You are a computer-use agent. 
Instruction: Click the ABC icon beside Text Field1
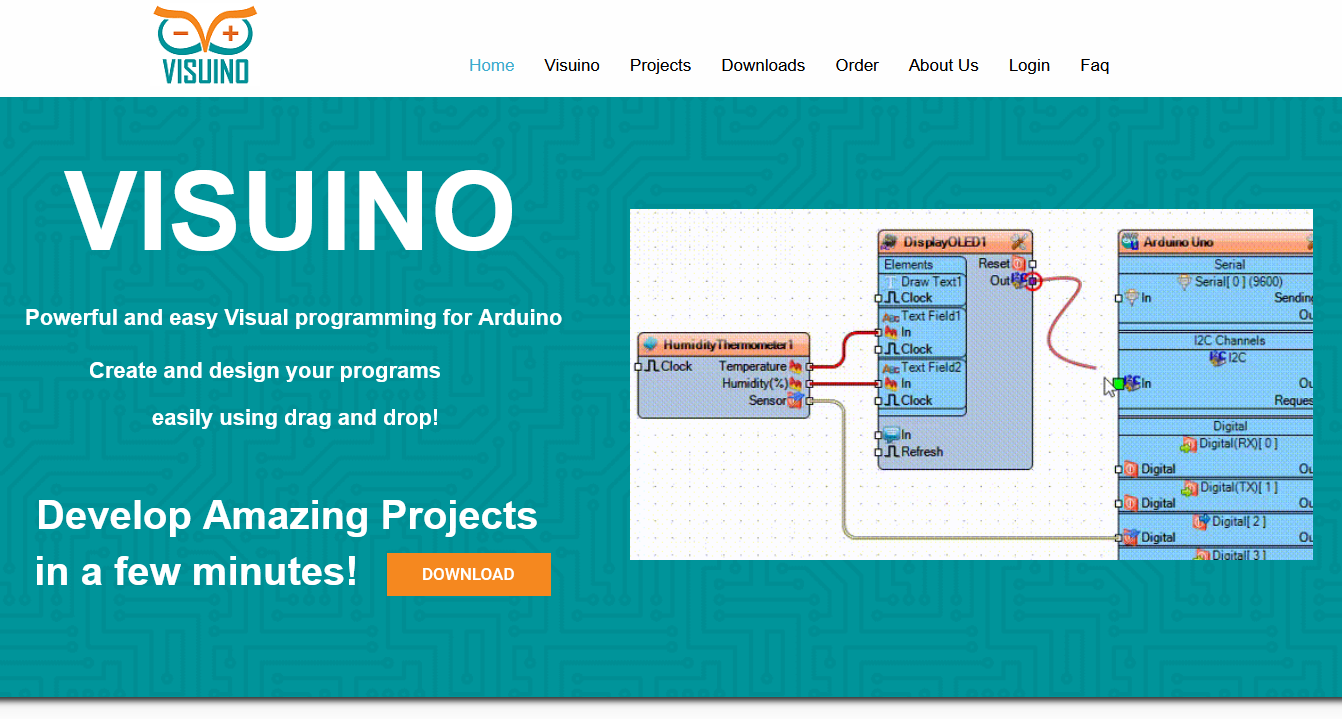[x=889, y=316]
